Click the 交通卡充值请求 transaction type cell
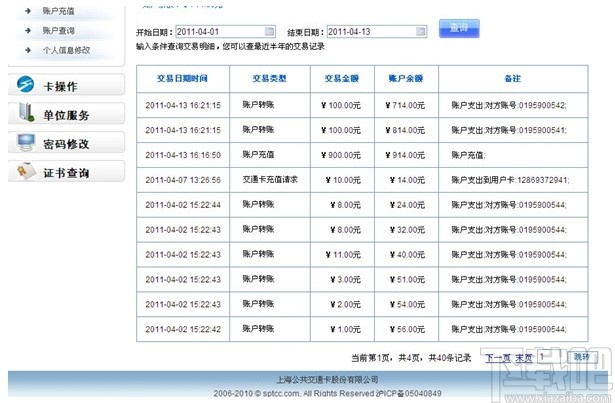Screen dimensions: 615x403 point(270,179)
